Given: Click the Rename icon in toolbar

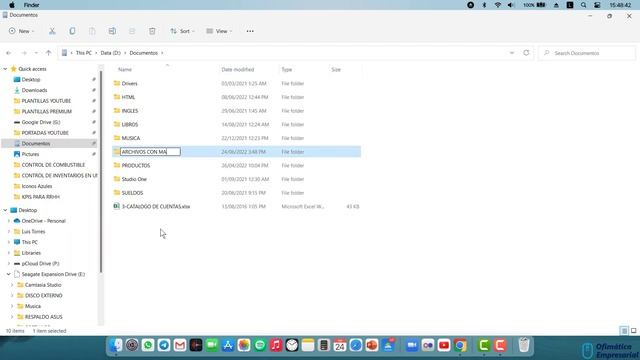Looking at the screenshot, I should point(112,31).
